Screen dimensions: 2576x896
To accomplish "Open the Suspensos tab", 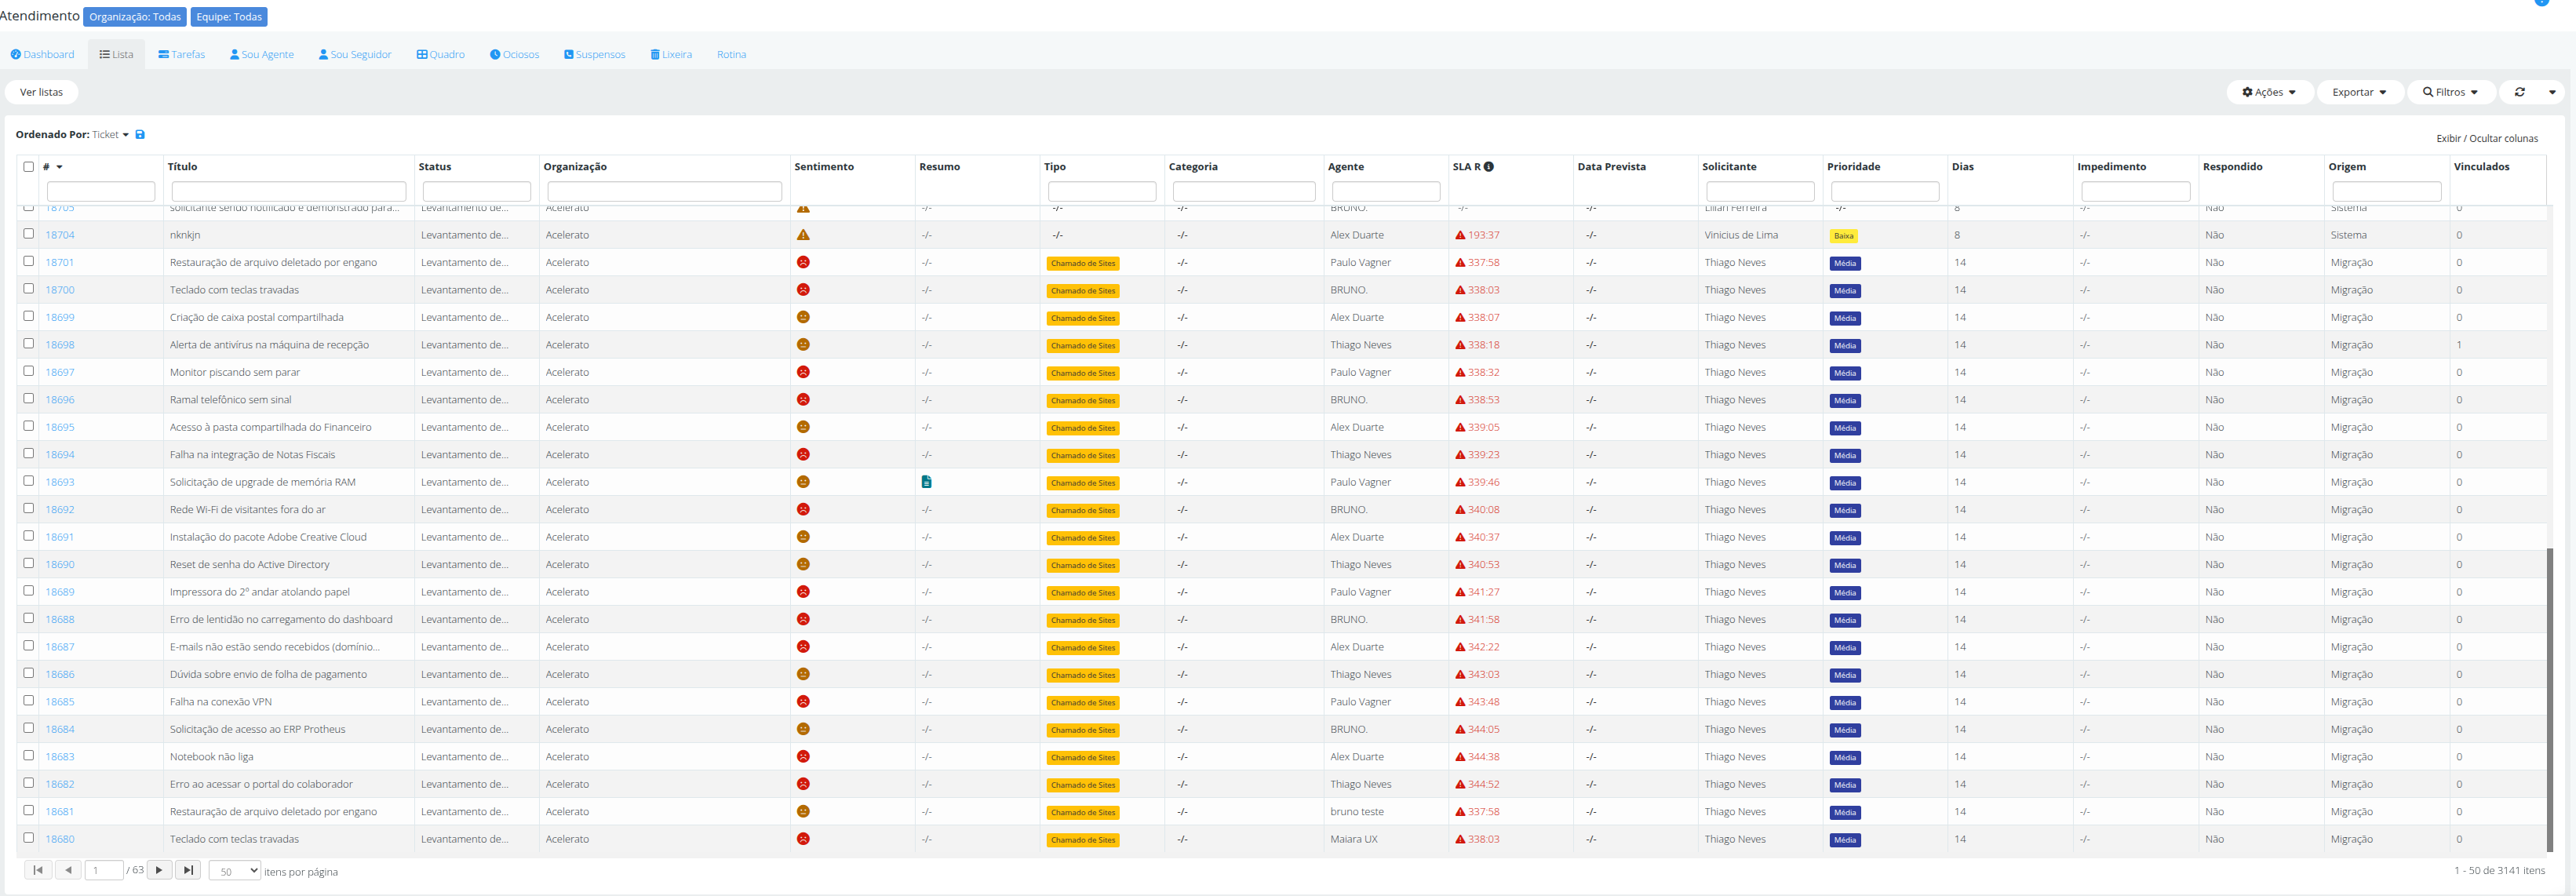I will tap(594, 55).
